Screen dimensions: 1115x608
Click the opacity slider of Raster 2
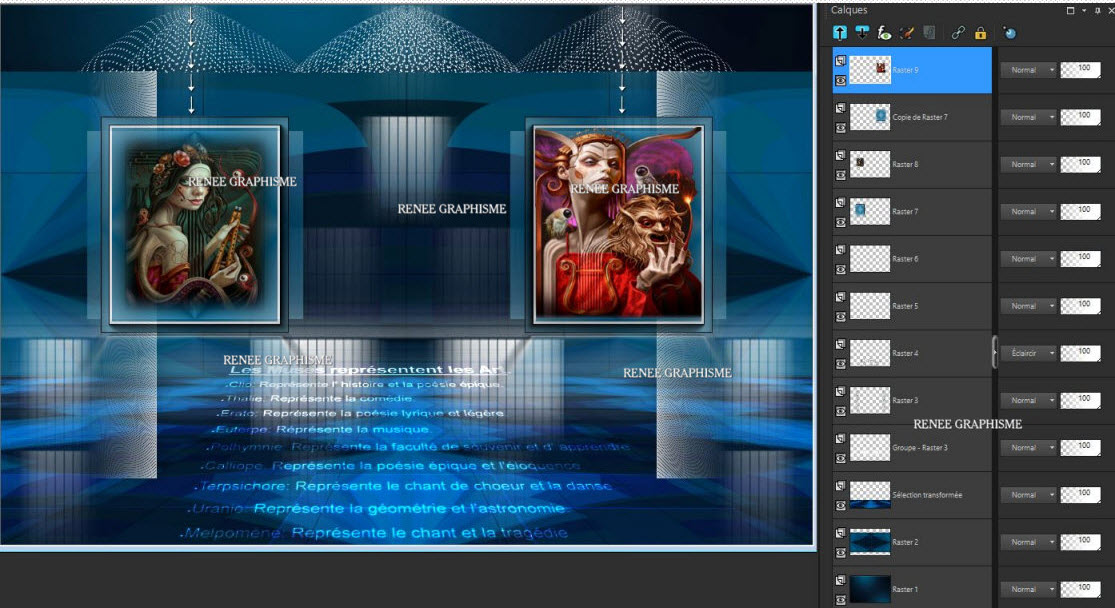click(1080, 542)
